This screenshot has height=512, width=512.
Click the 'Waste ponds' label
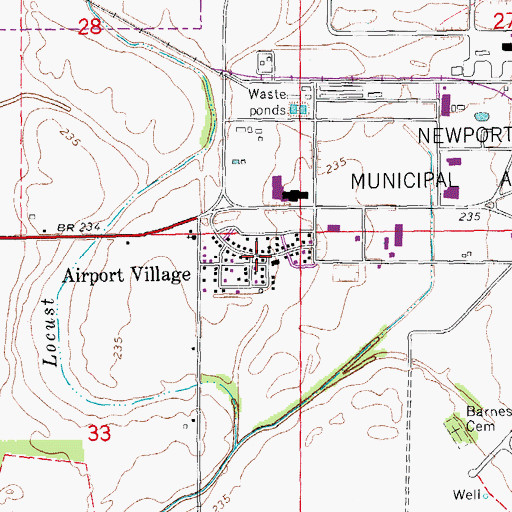267,102
